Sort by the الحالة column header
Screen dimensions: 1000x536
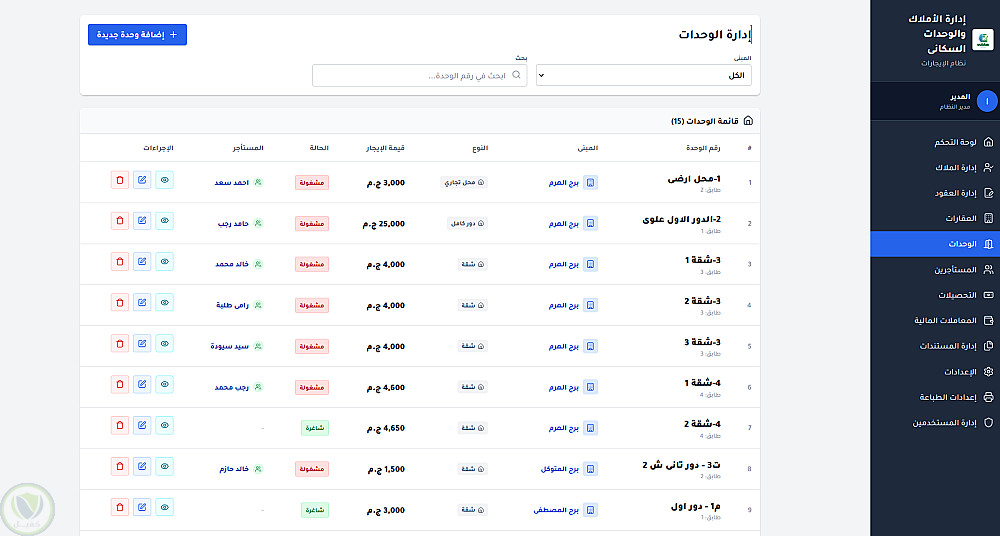[x=313, y=148]
